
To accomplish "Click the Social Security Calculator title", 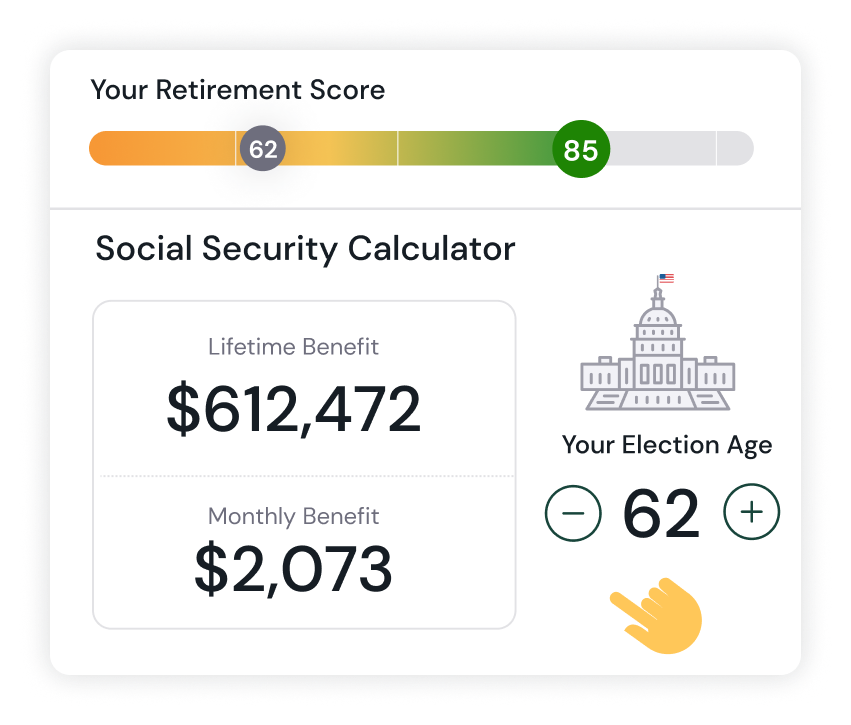I will 305,248.
